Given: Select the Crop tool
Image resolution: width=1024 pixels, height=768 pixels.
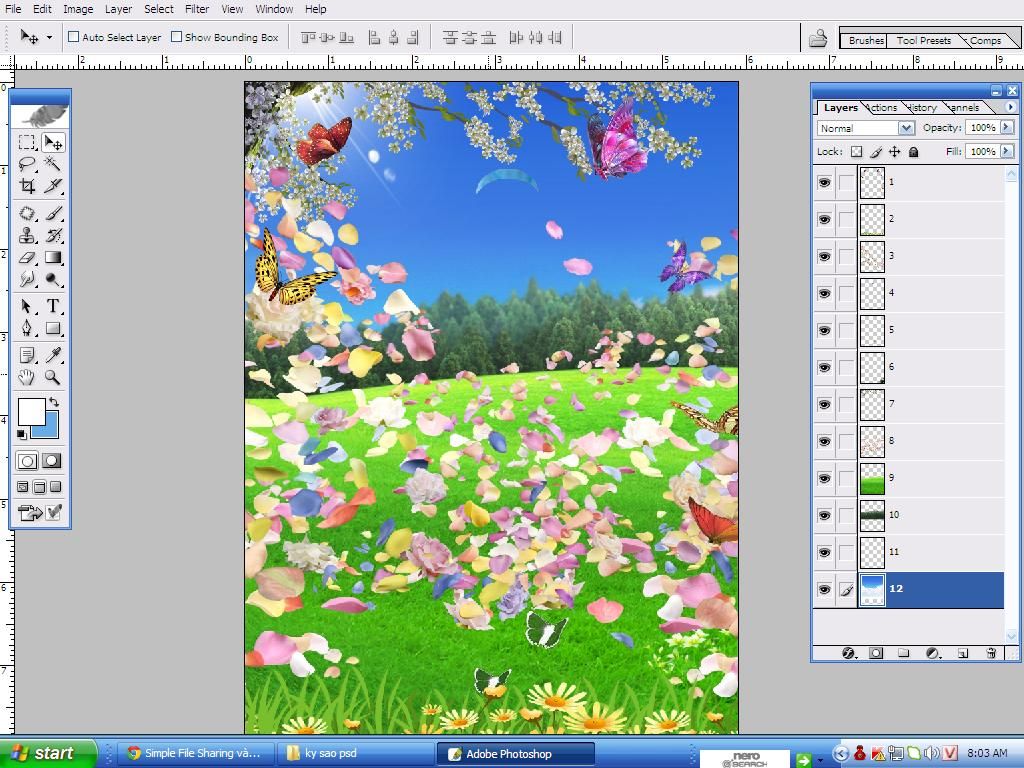Looking at the screenshot, I should click(x=27, y=186).
